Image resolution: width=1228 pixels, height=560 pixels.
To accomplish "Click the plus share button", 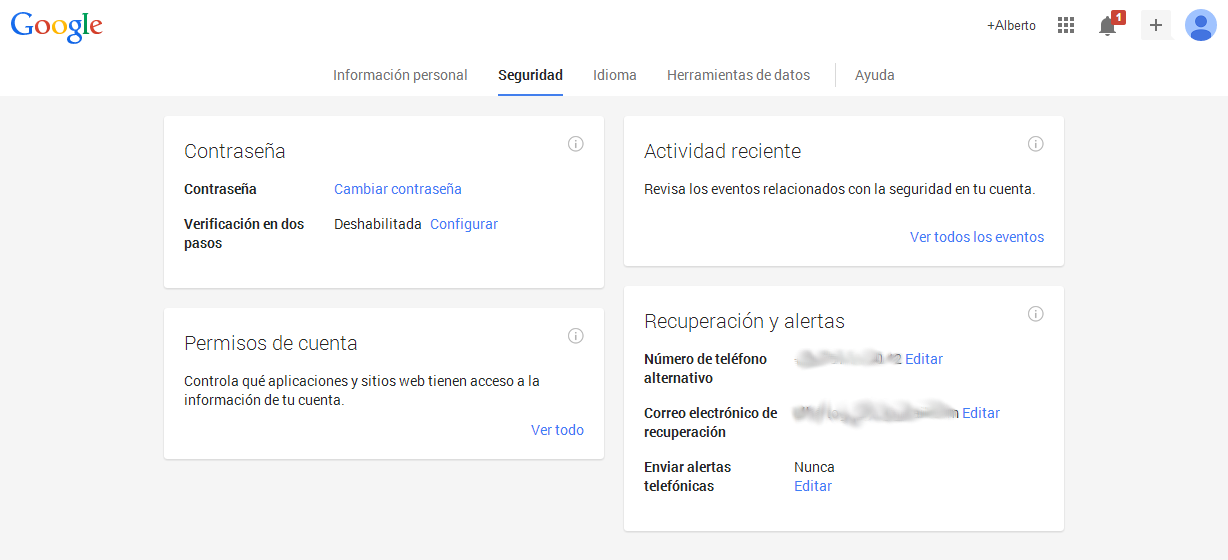I will coord(1155,25).
